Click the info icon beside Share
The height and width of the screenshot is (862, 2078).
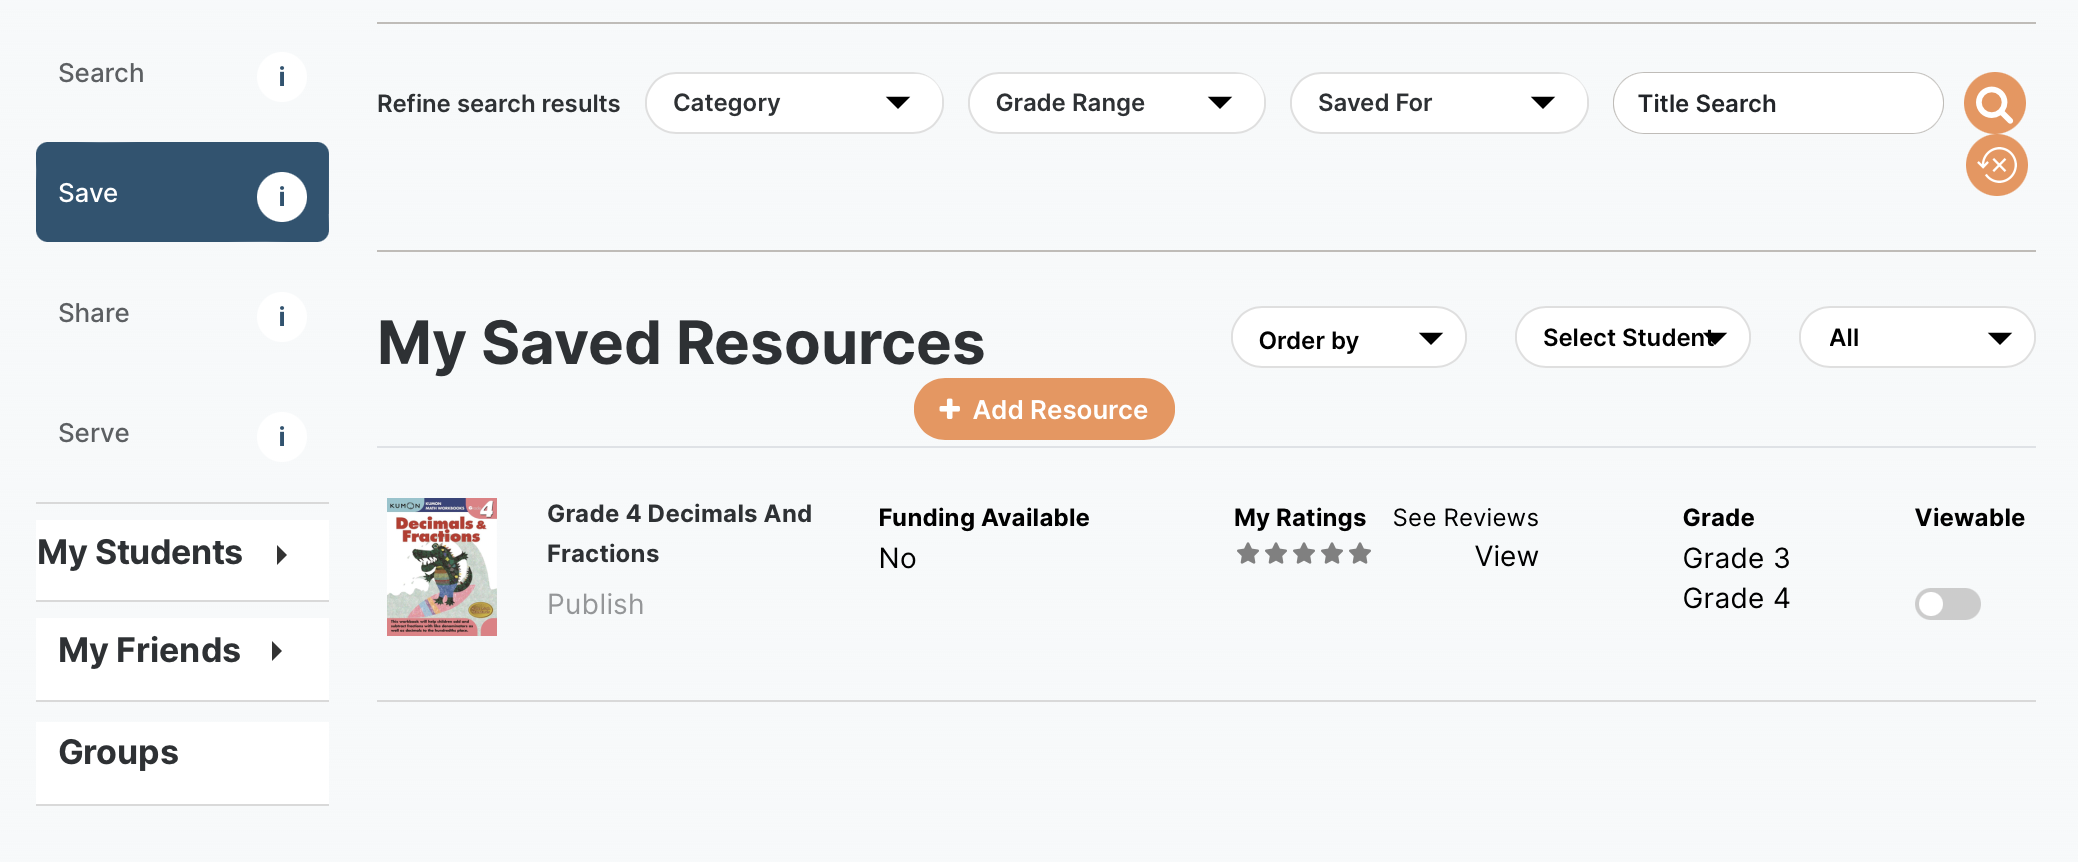tap(281, 317)
